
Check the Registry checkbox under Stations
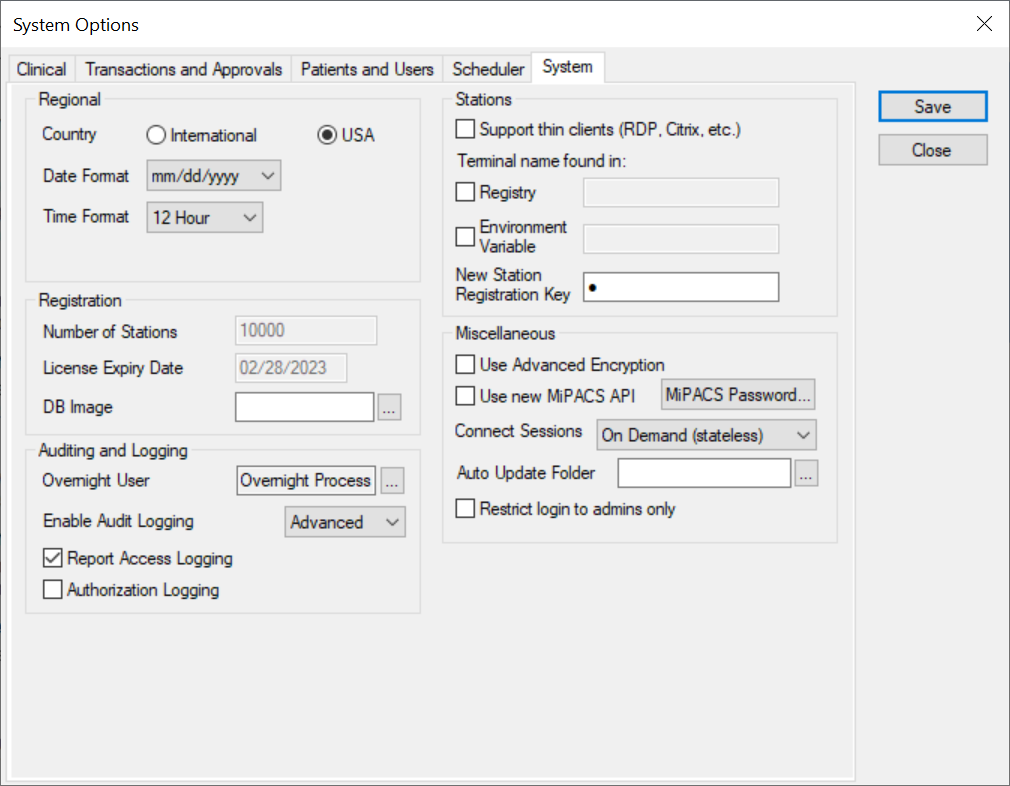pos(465,192)
